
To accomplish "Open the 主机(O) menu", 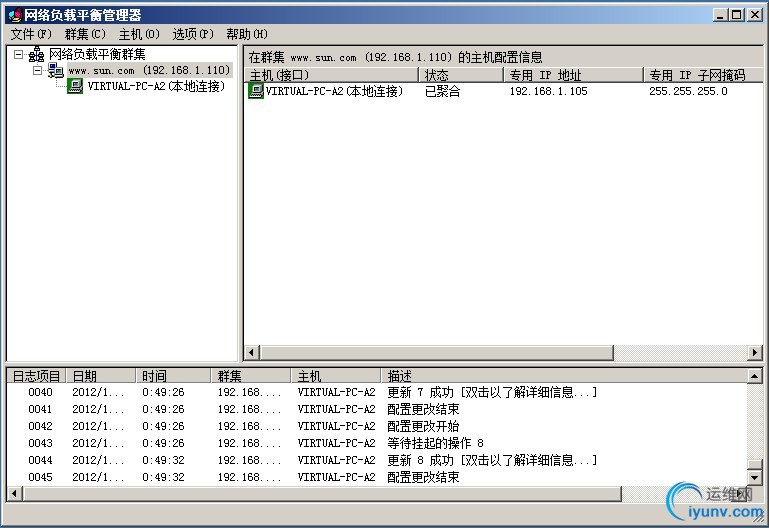I will (139, 34).
